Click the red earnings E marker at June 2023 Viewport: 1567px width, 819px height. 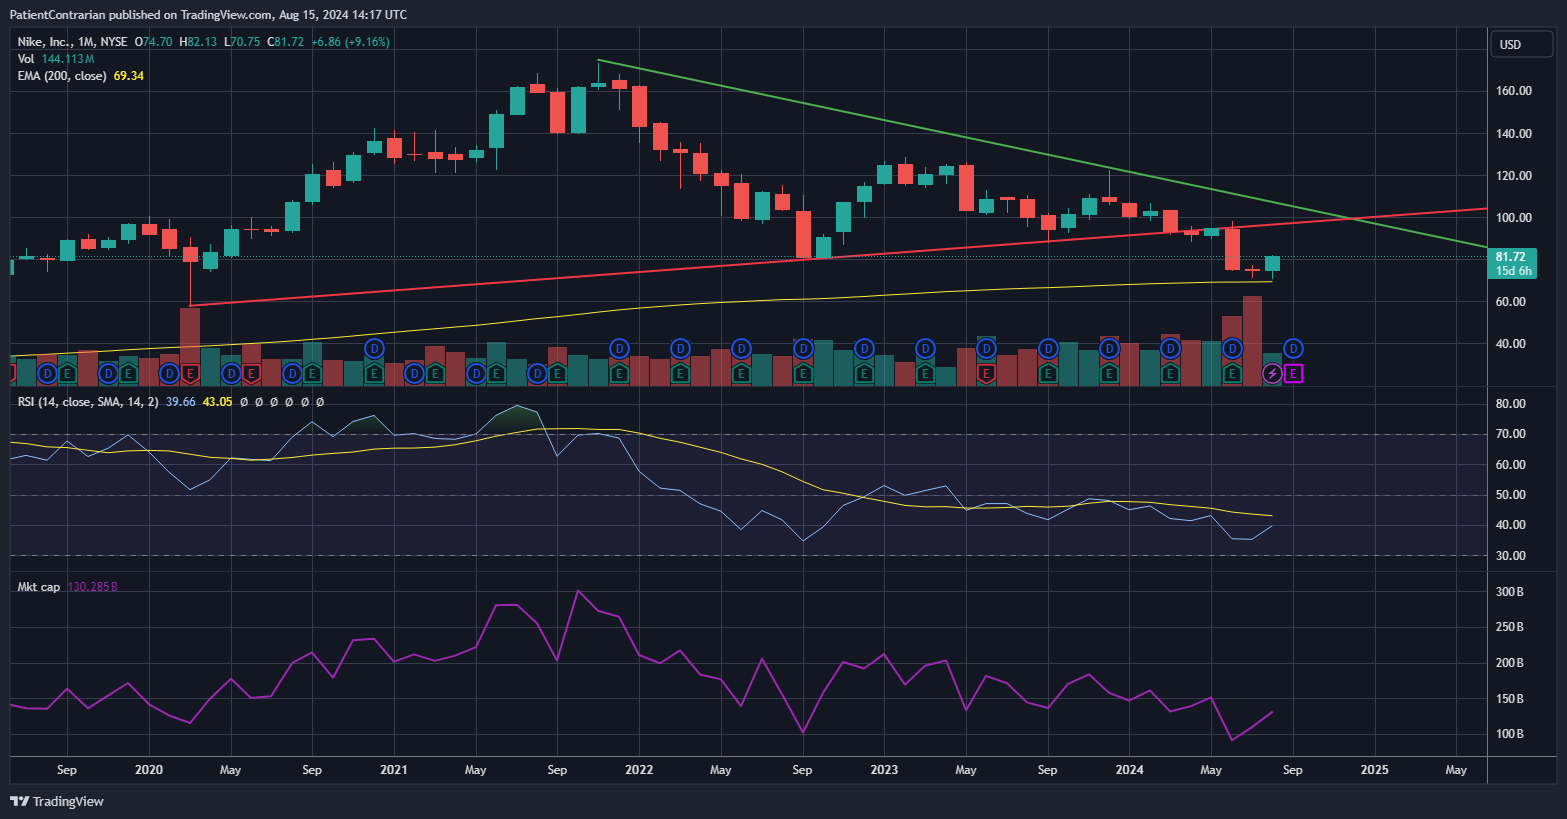[986, 374]
